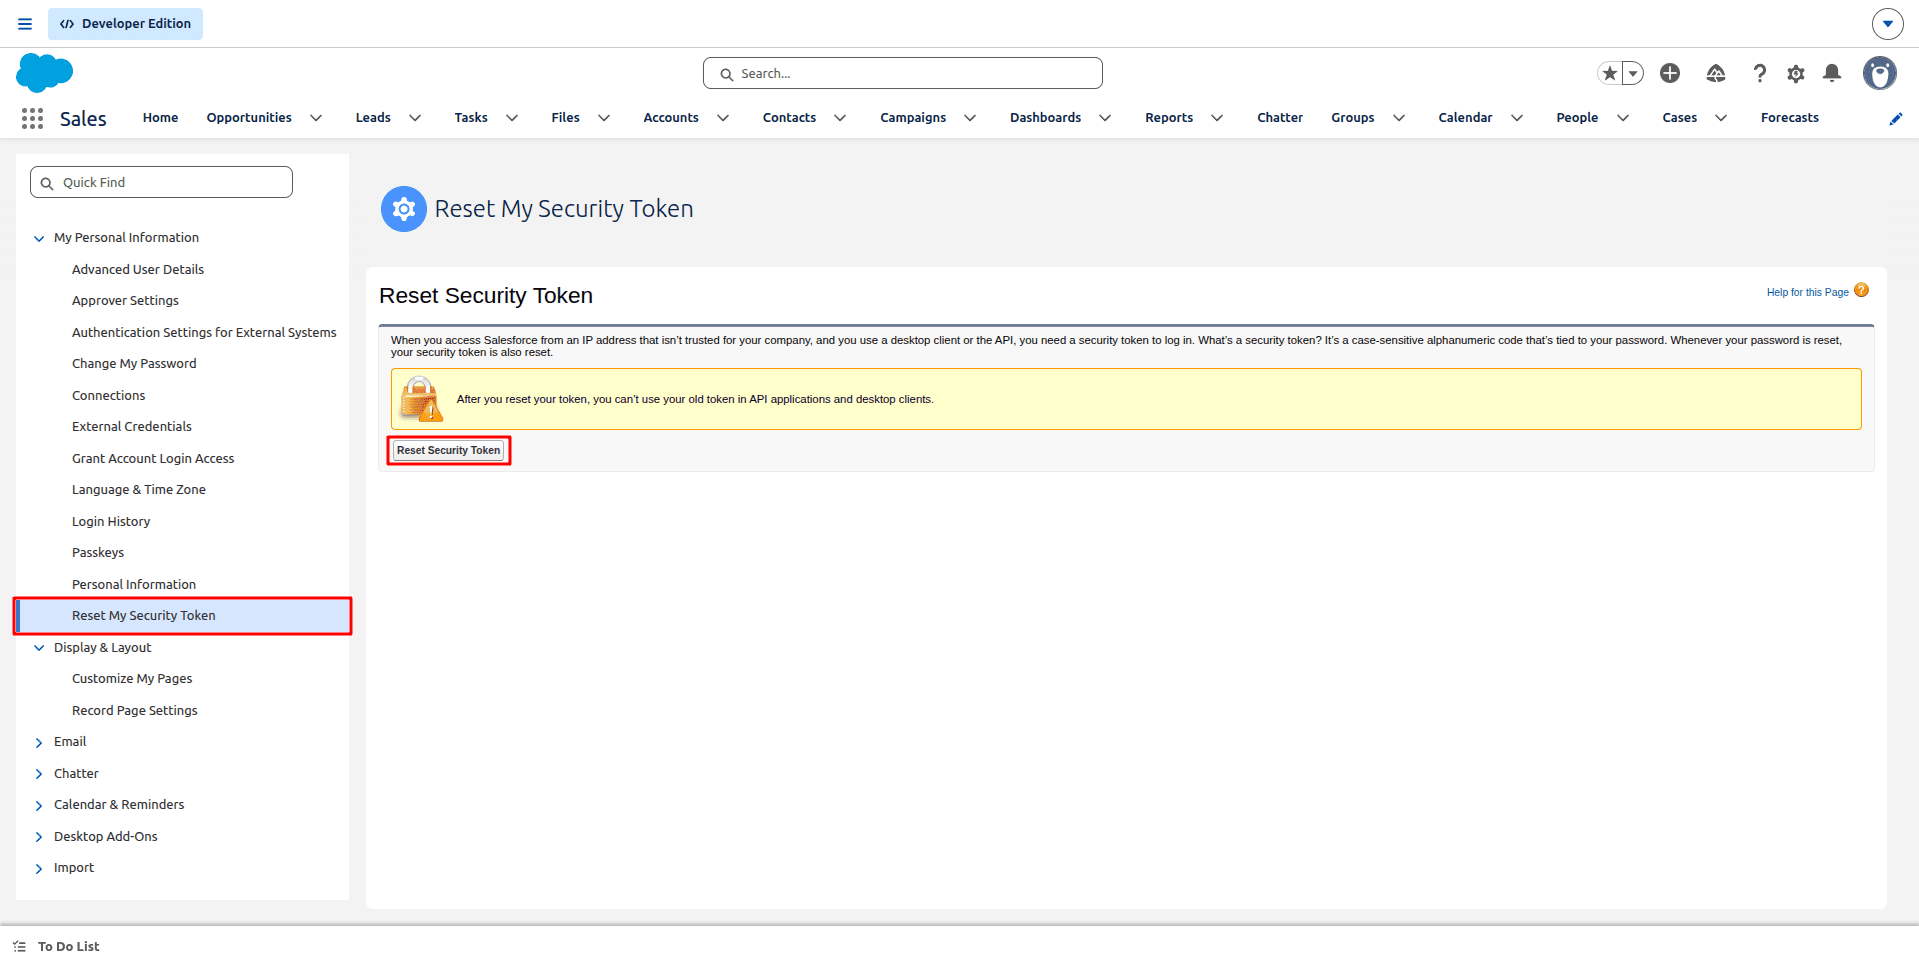The height and width of the screenshot is (965, 1919).
Task: Click the Salesforce cloud logo
Action: coord(45,73)
